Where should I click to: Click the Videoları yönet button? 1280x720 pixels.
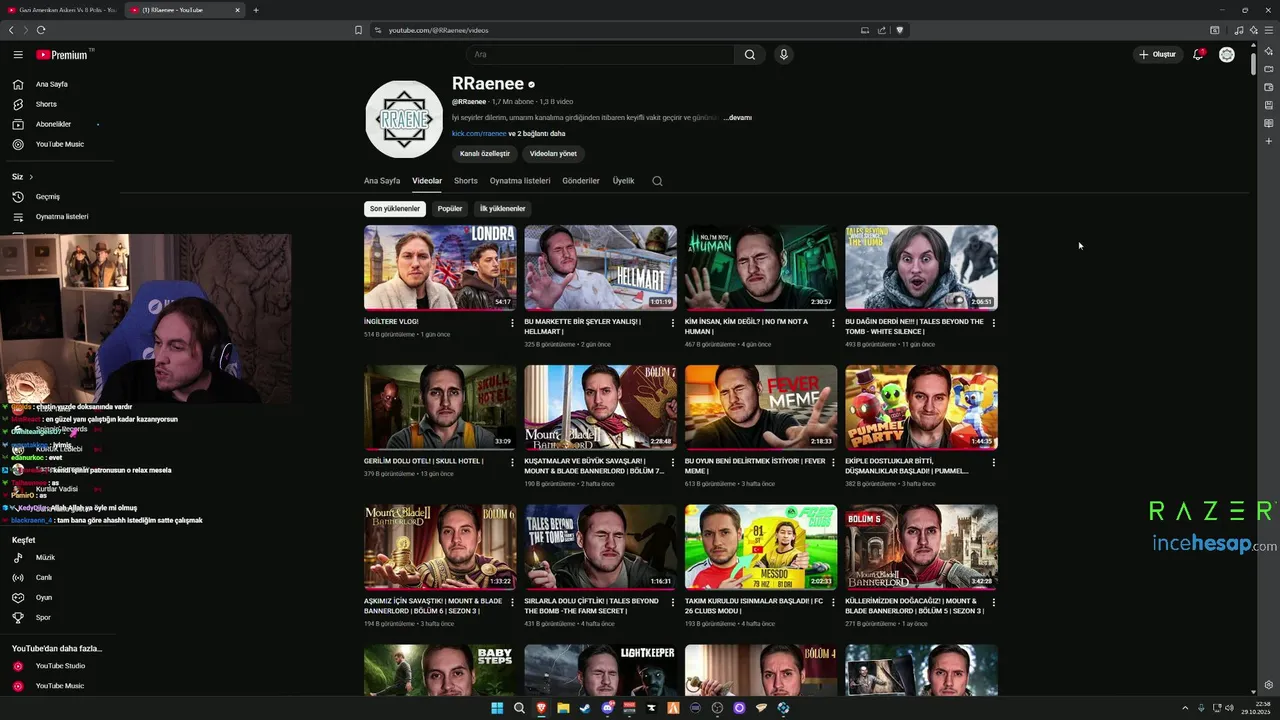click(x=553, y=154)
